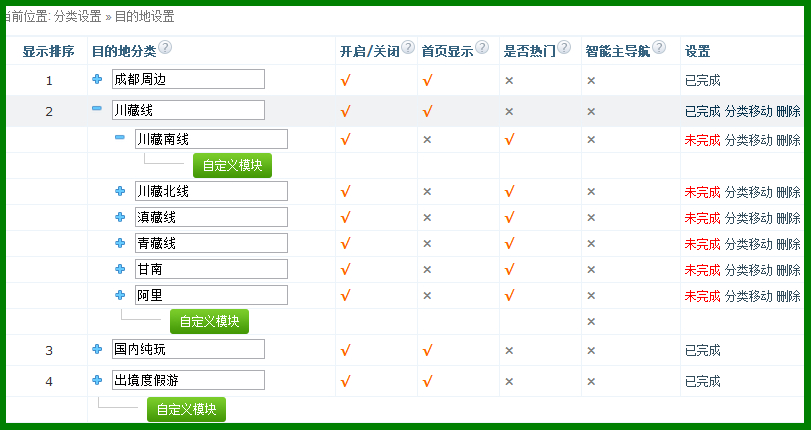The image size is (811, 431).
Task: Collapse the 川藏线 category
Action: (x=97, y=109)
